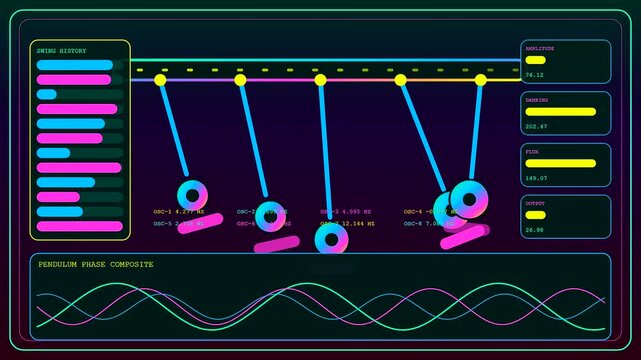
Task: Select the ring bob of the center pendulum
Action: pos(331,239)
